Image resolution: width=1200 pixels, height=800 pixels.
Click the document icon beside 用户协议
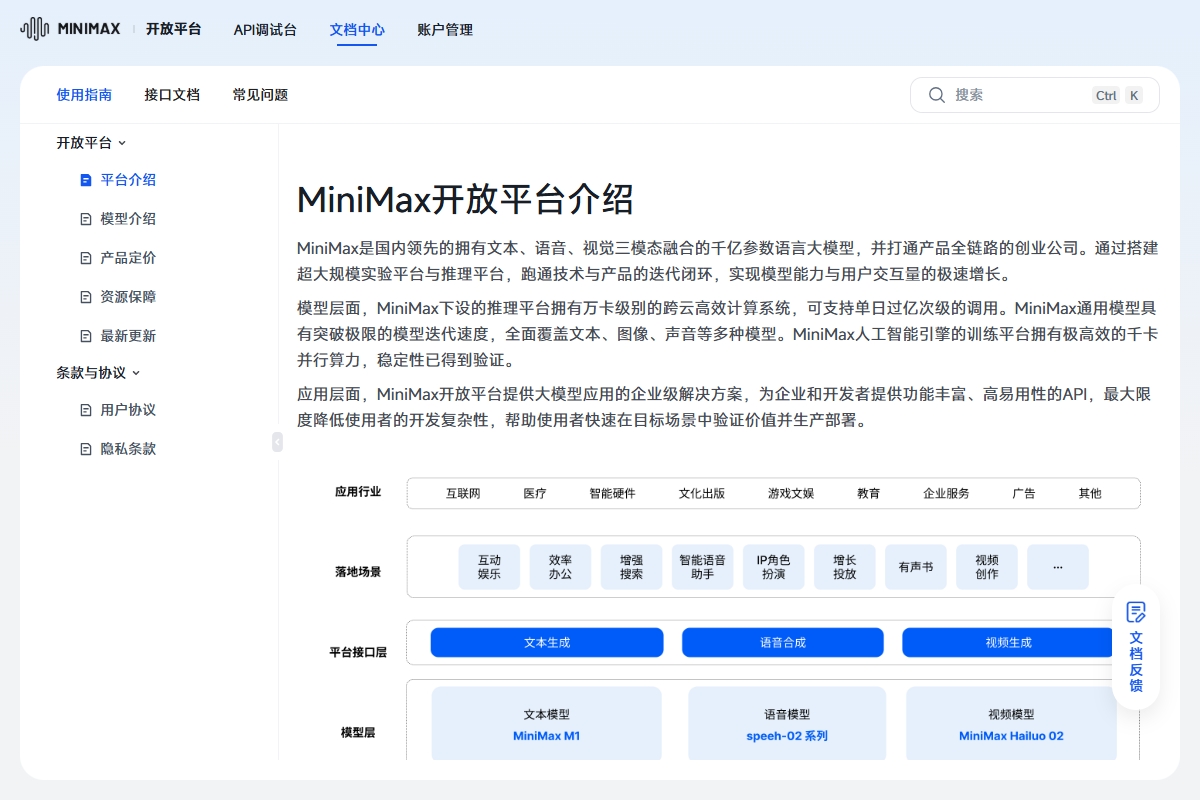click(85, 409)
